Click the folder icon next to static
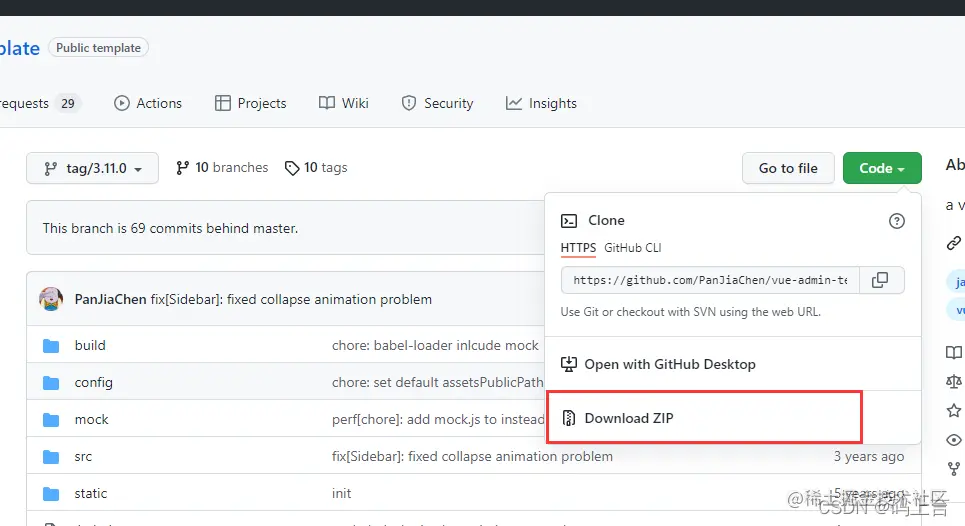Viewport: 965px width, 526px height. click(x=51, y=493)
